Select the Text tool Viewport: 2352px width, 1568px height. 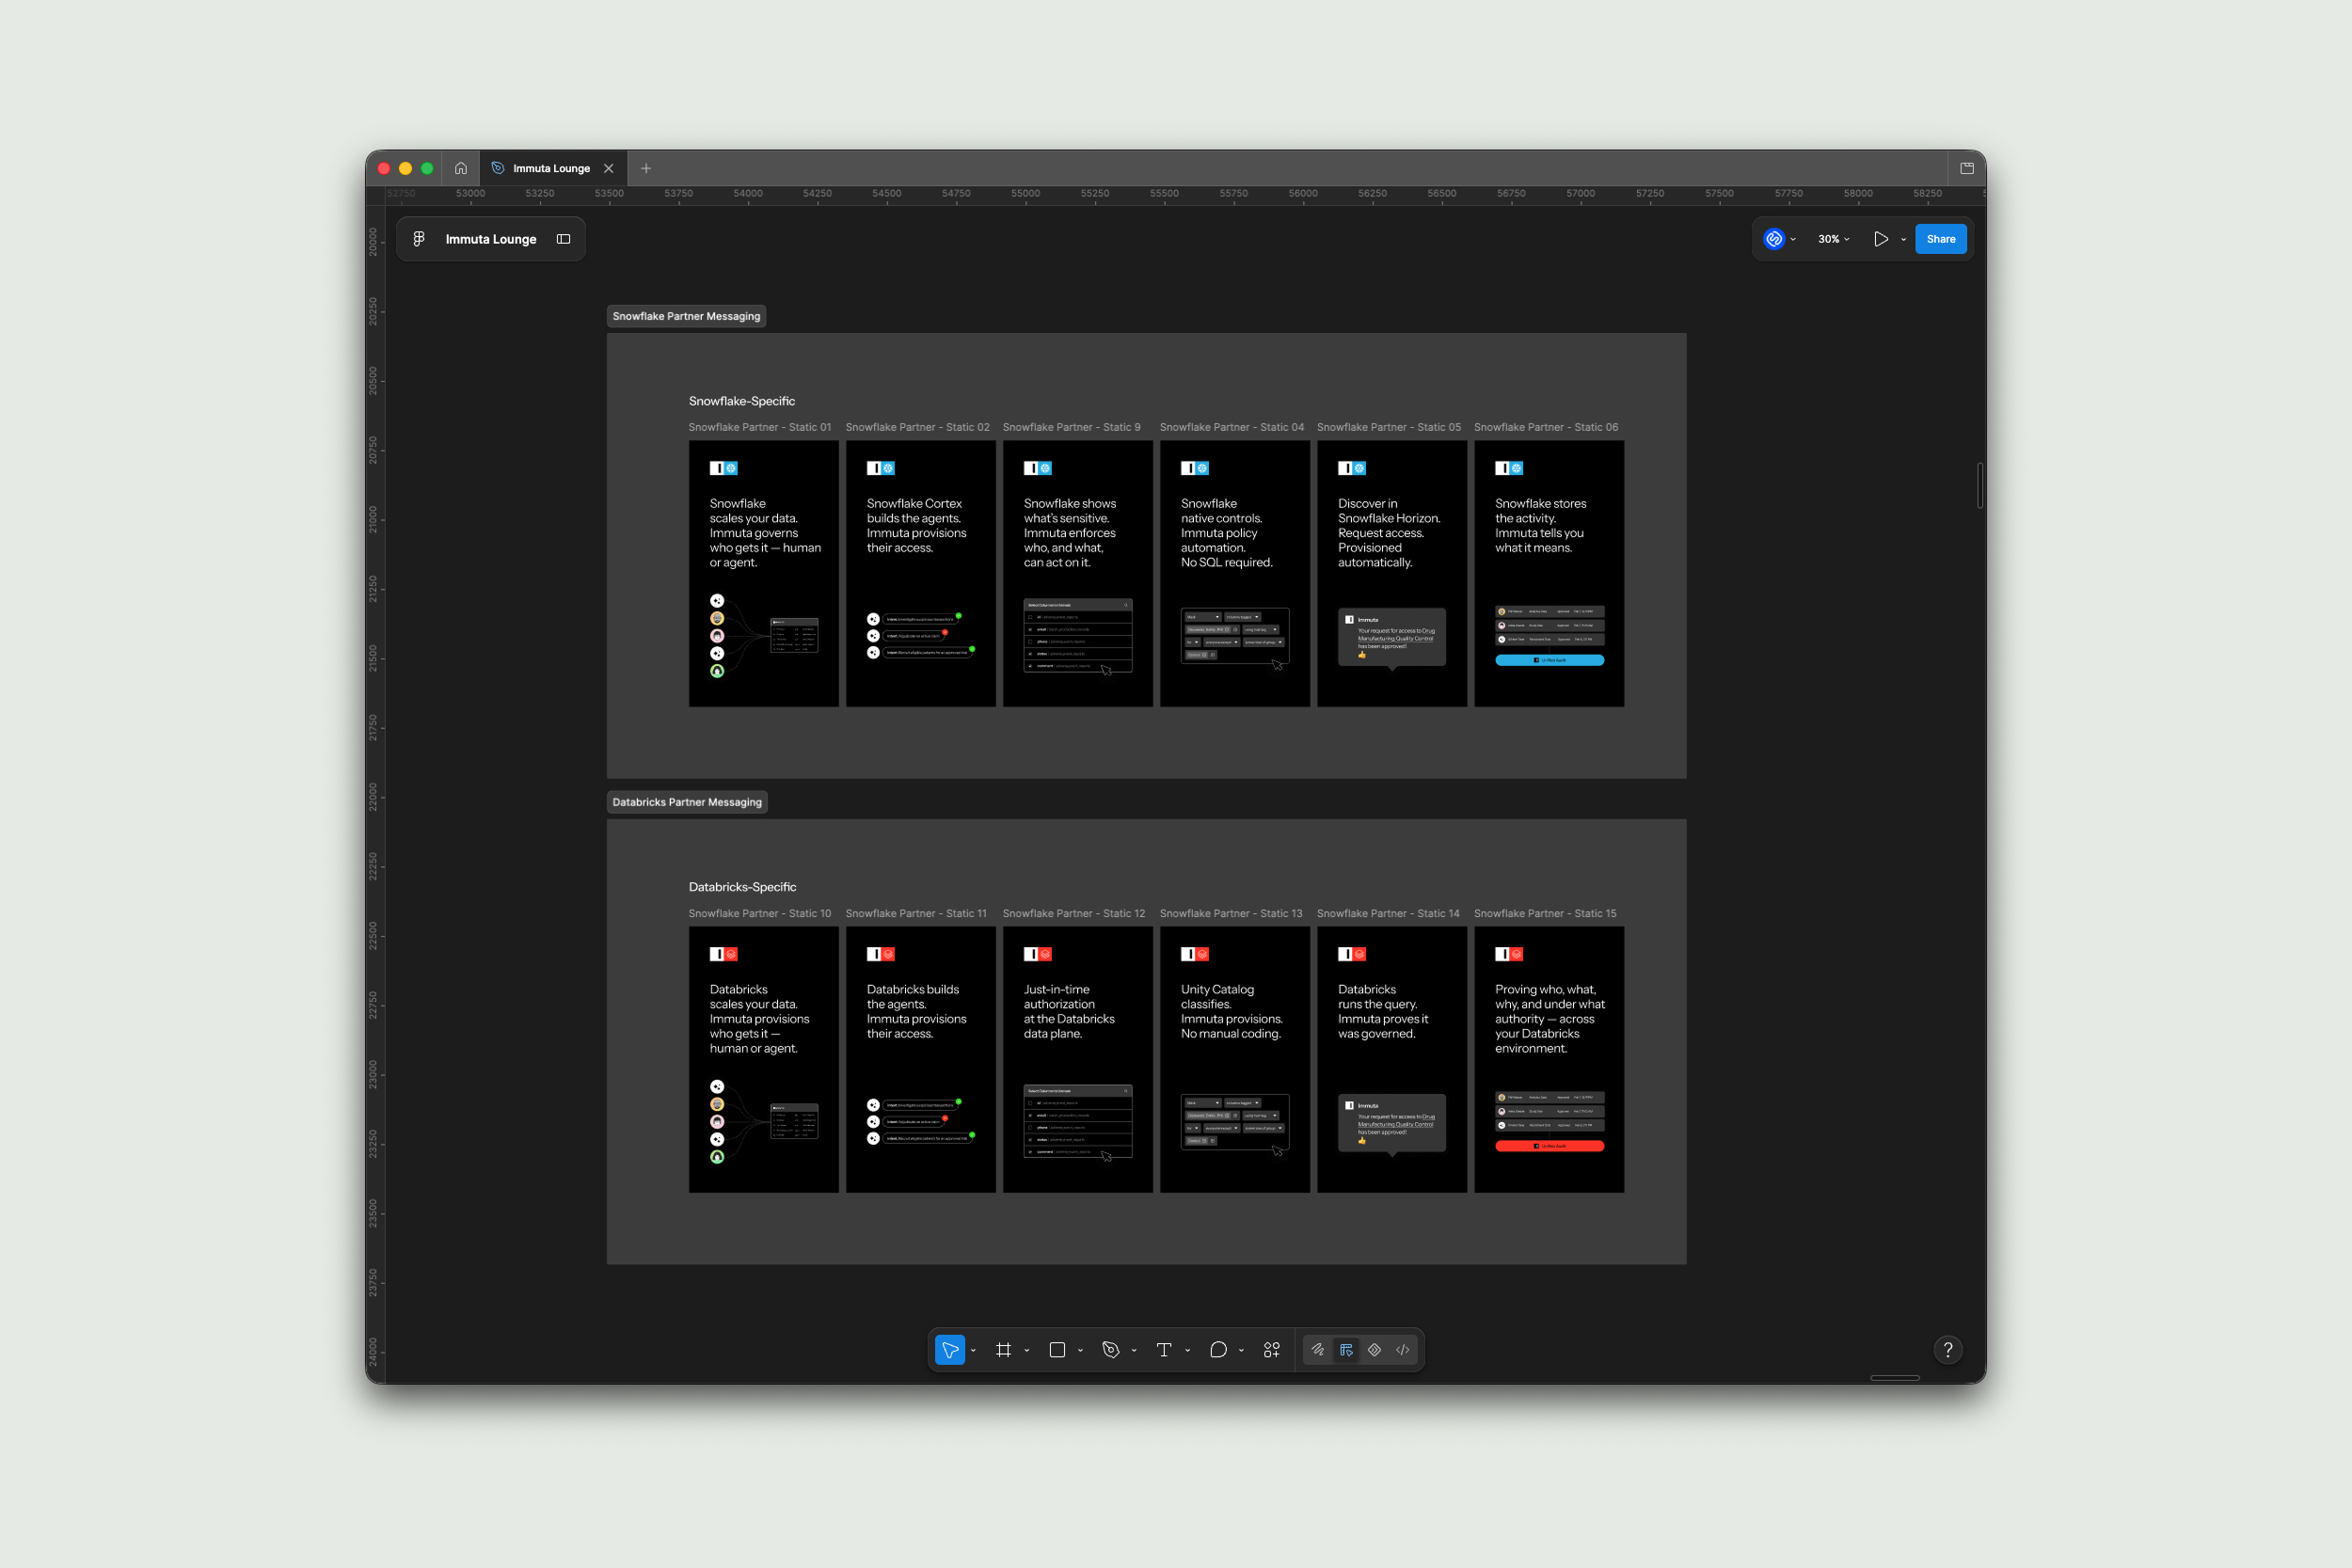click(1164, 1350)
